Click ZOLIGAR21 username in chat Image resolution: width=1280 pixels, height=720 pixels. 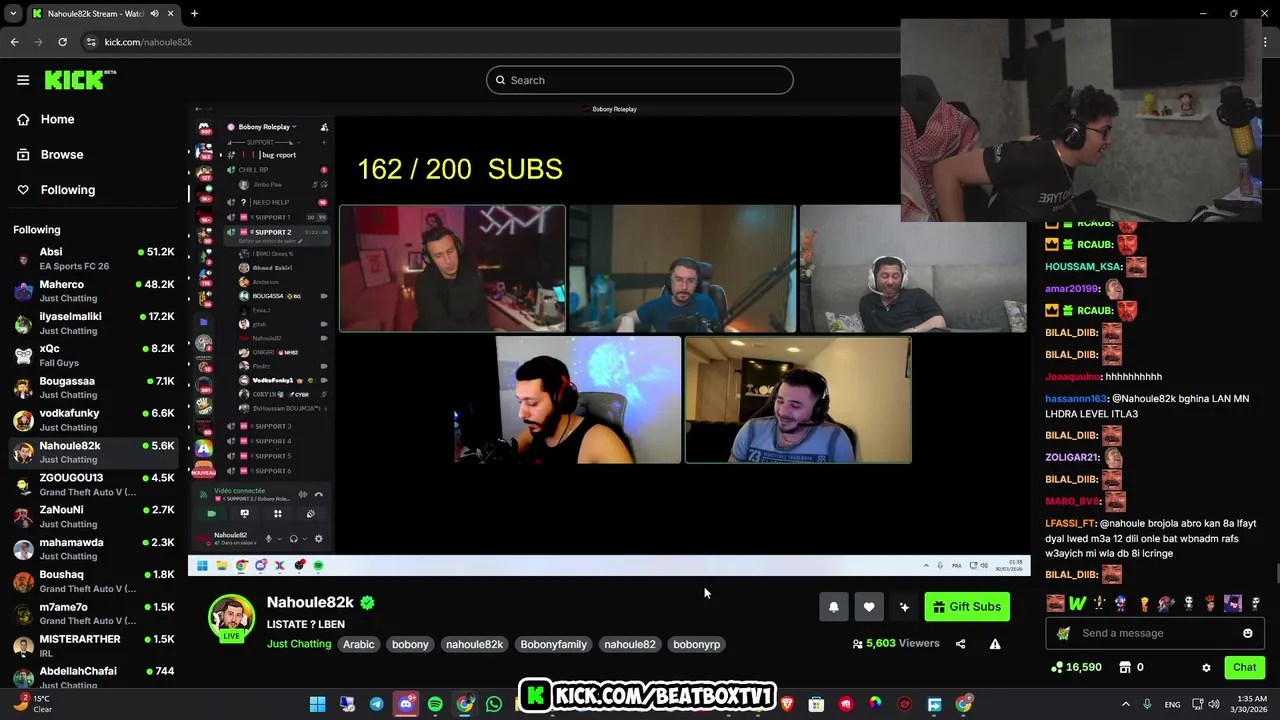point(1071,457)
